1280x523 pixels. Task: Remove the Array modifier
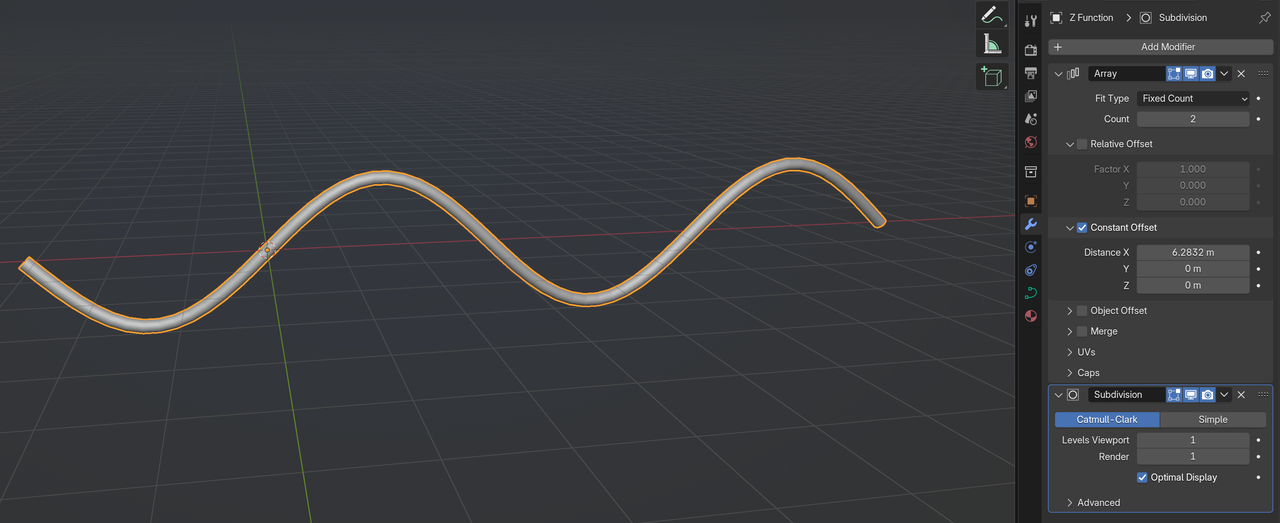tap(1241, 73)
